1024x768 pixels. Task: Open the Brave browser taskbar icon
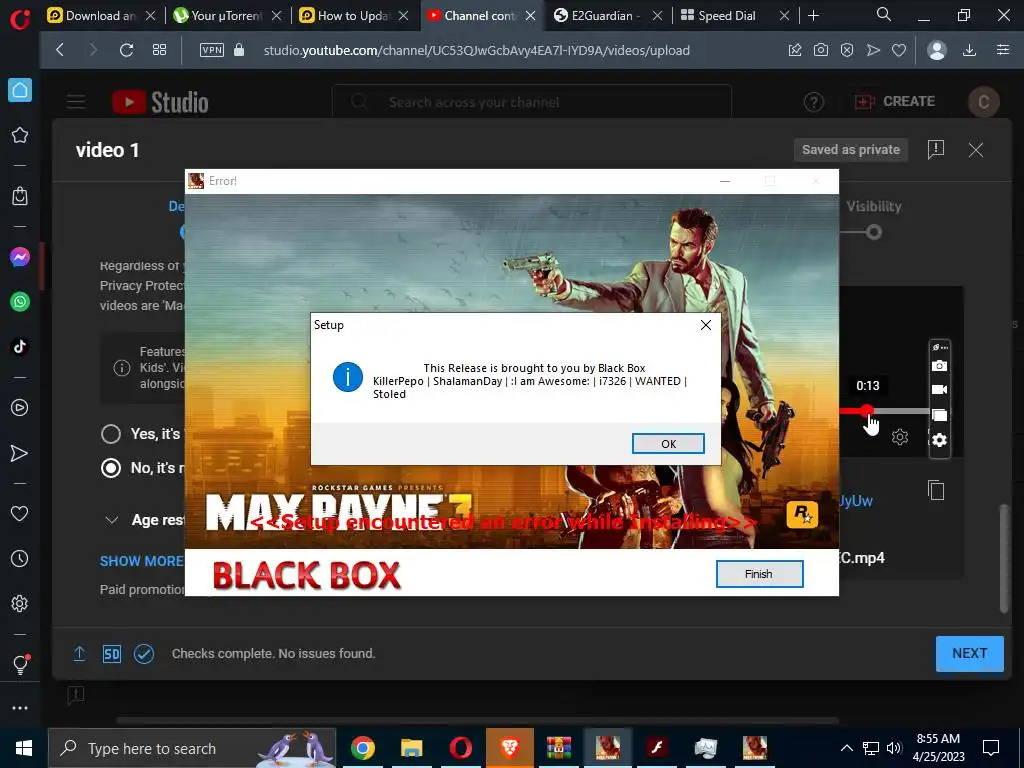509,748
